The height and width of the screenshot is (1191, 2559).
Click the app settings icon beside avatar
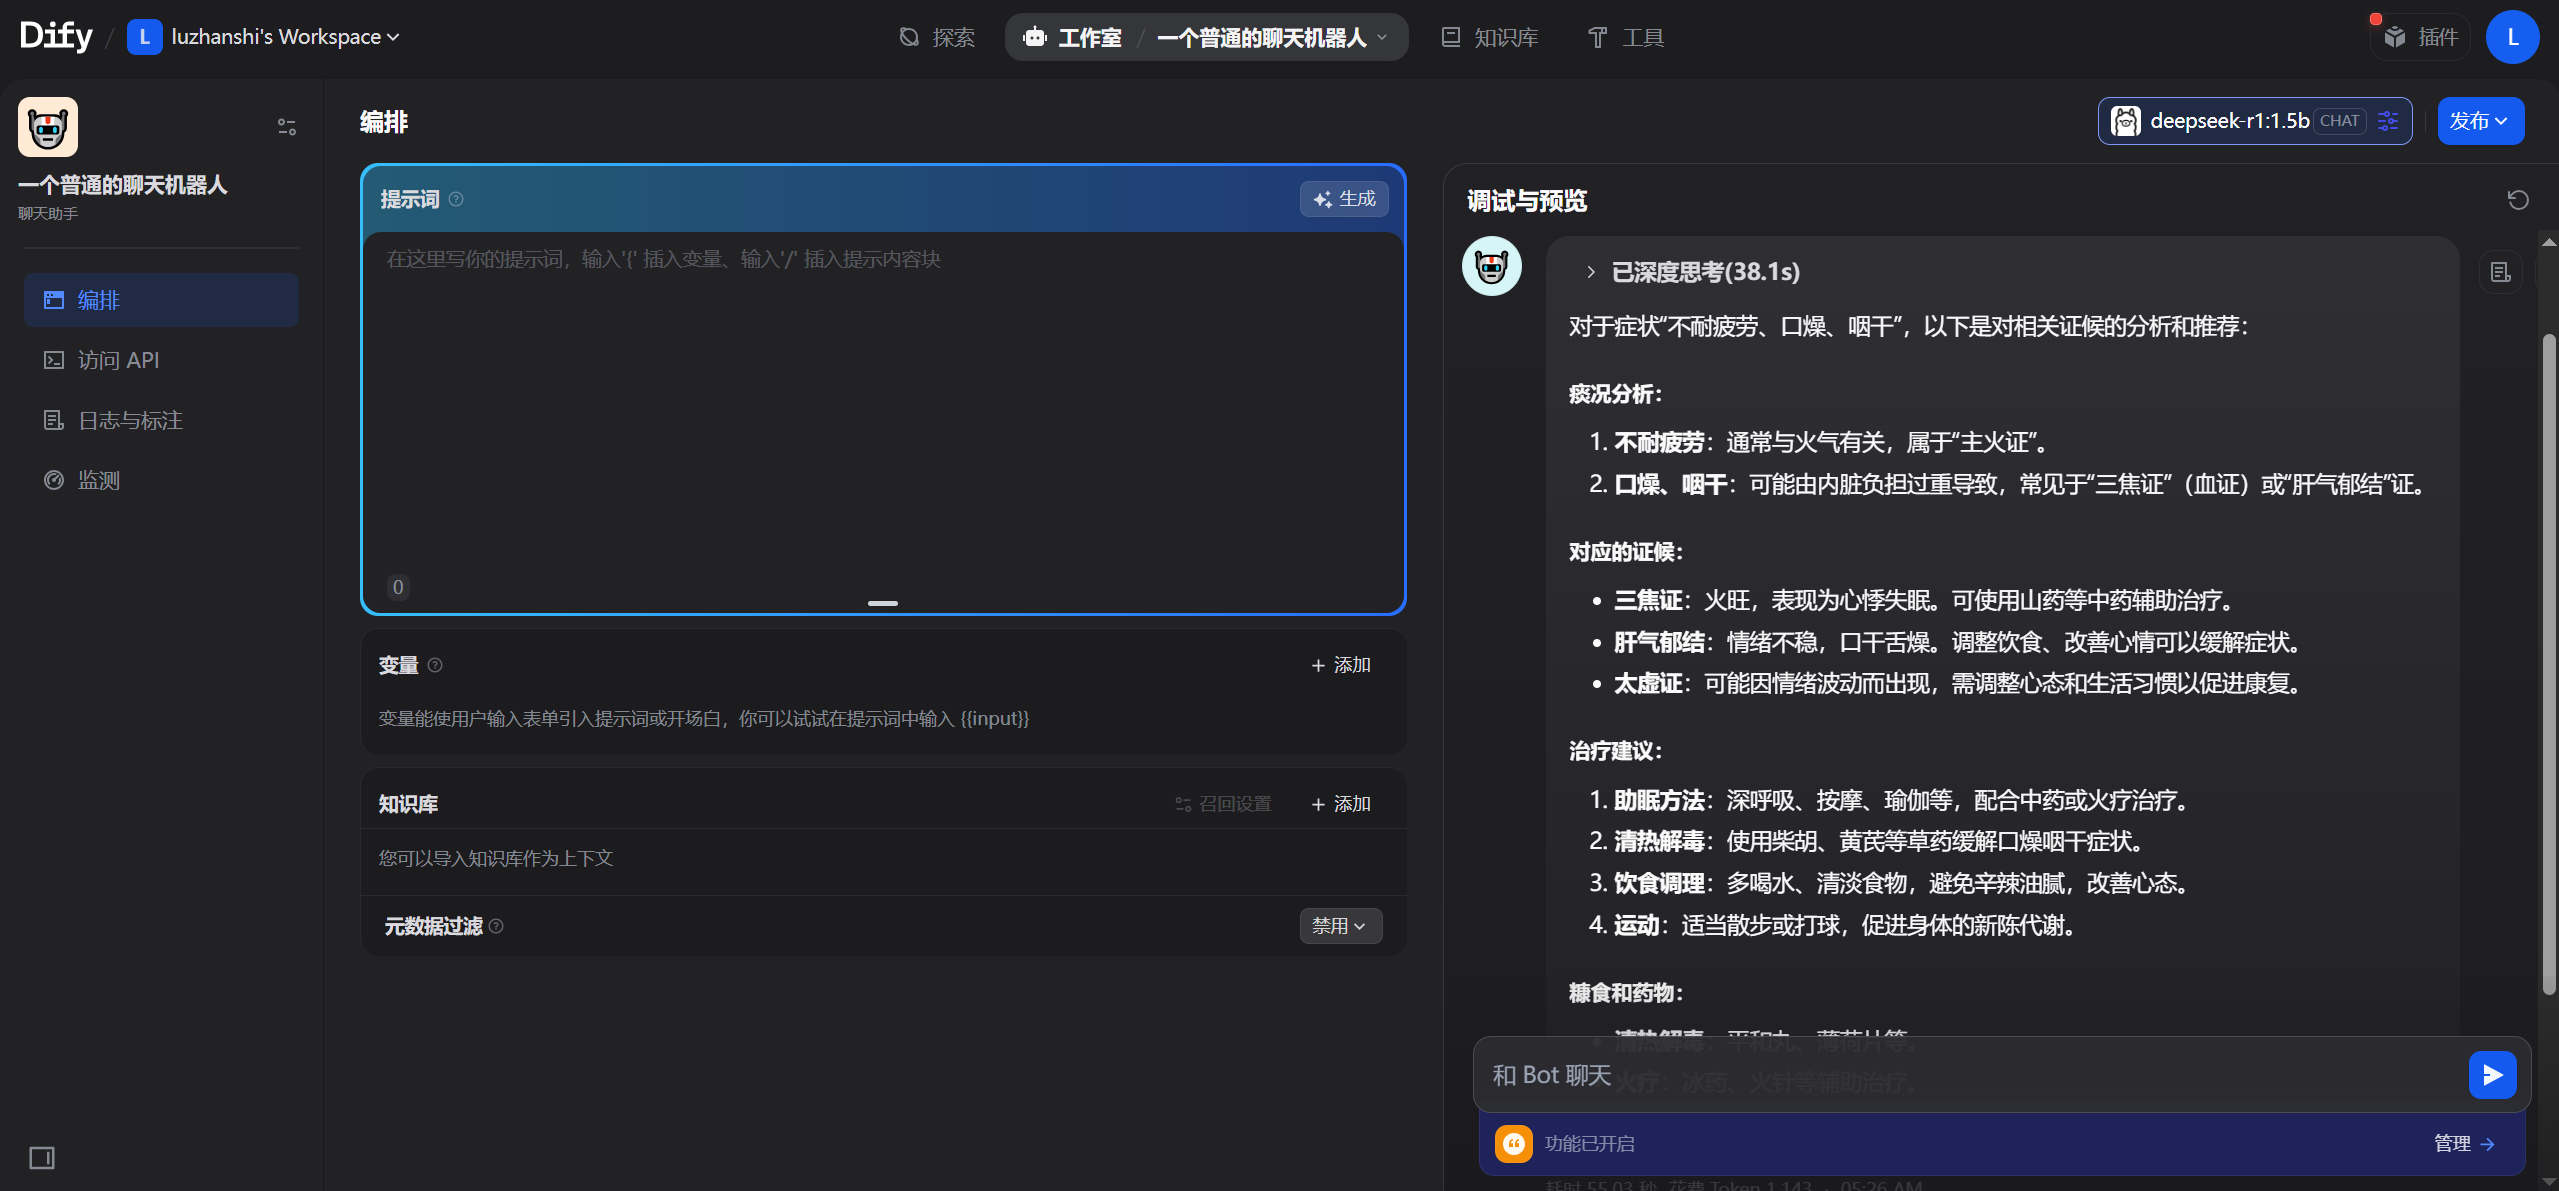[x=286, y=127]
